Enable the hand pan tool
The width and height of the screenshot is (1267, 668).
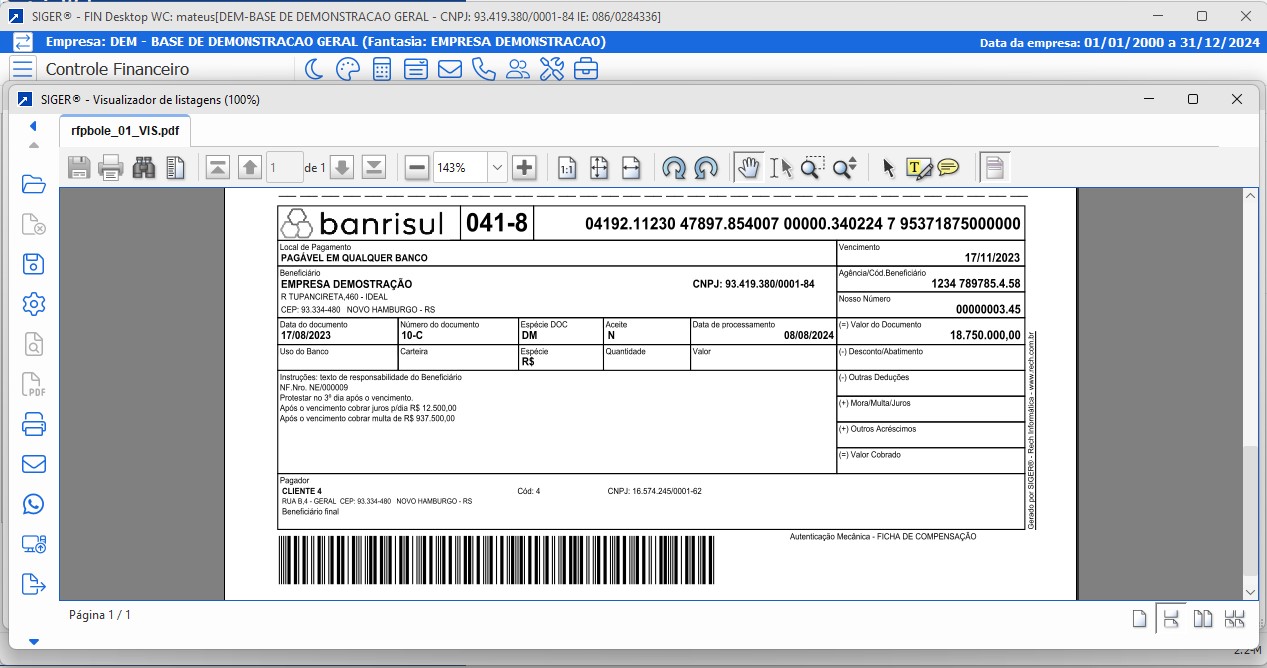coord(747,168)
